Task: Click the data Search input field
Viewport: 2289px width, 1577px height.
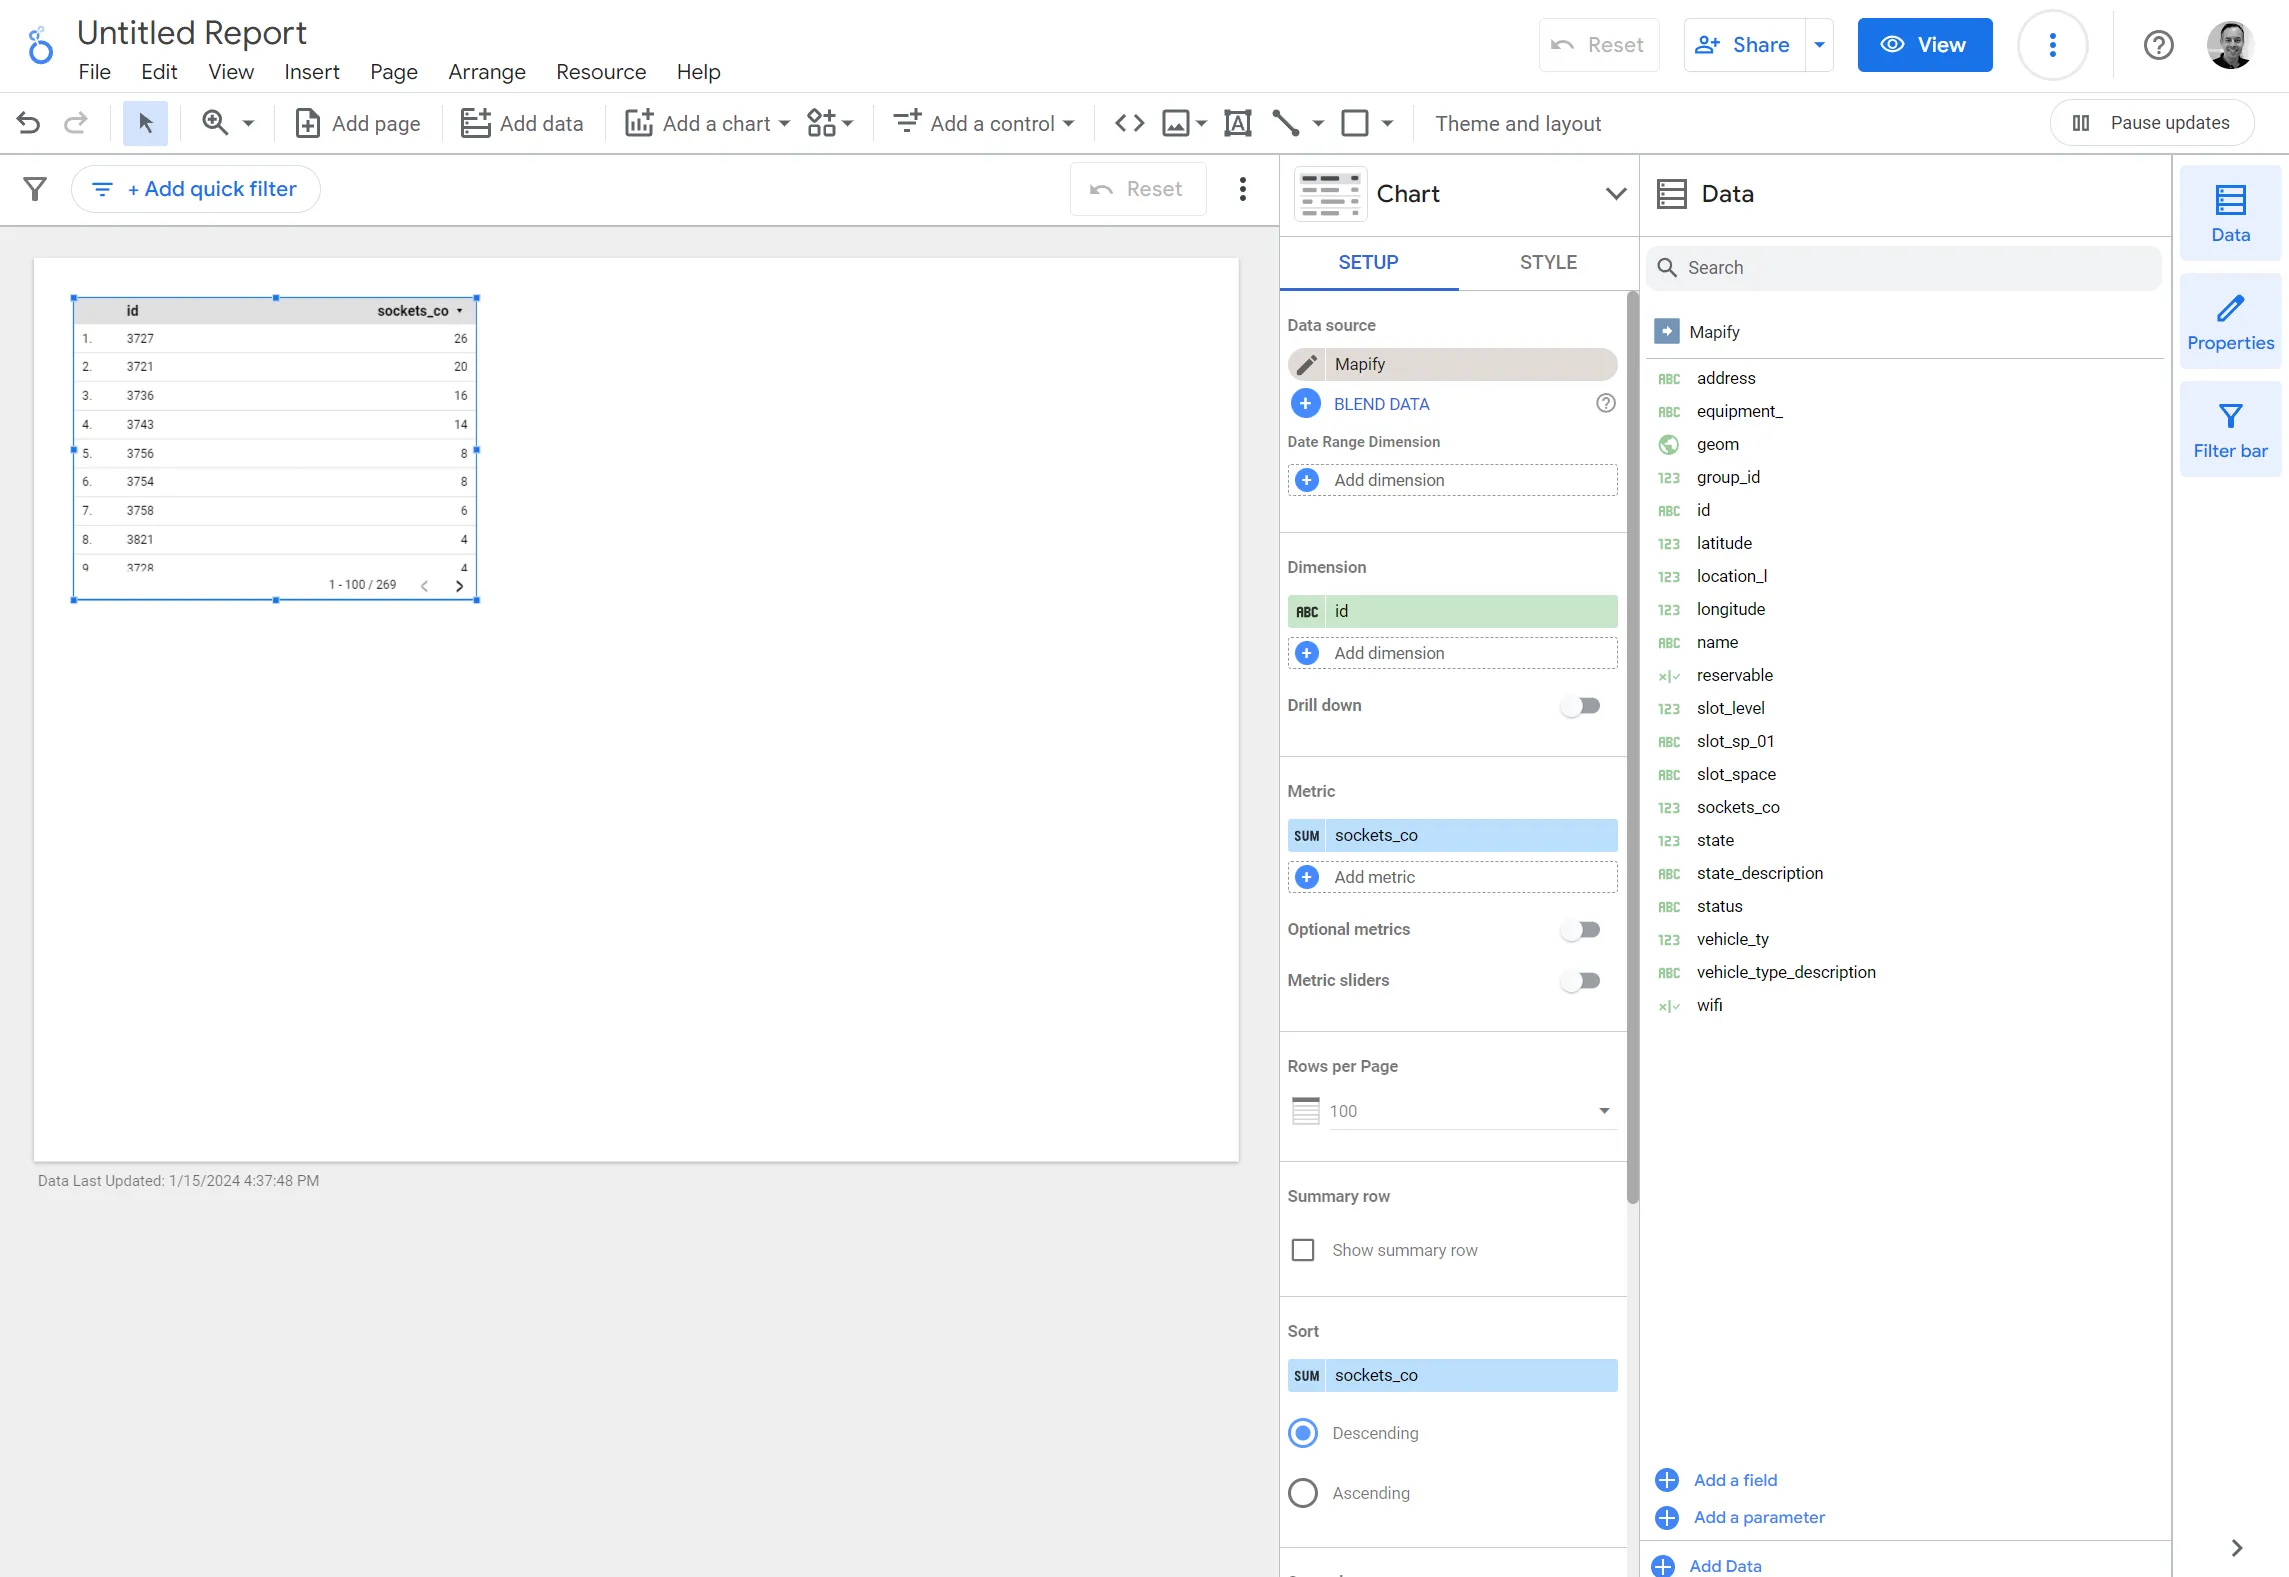Action: click(1904, 268)
